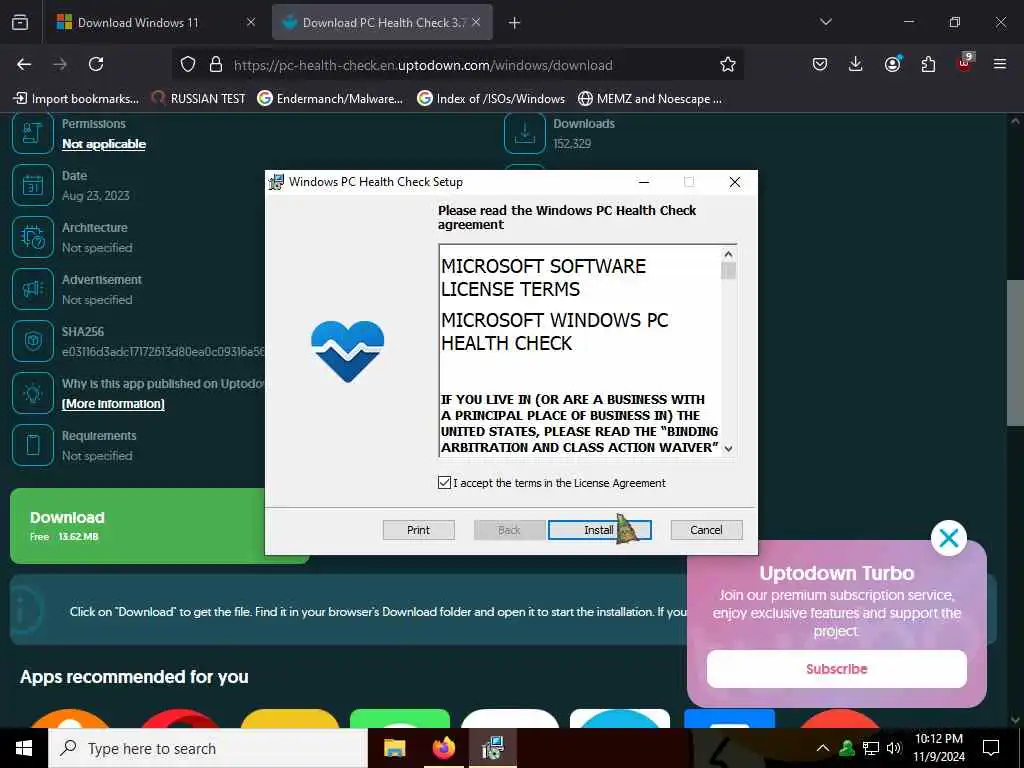
Task: Click the lightbulb icon beside Why published
Action: tap(33, 393)
